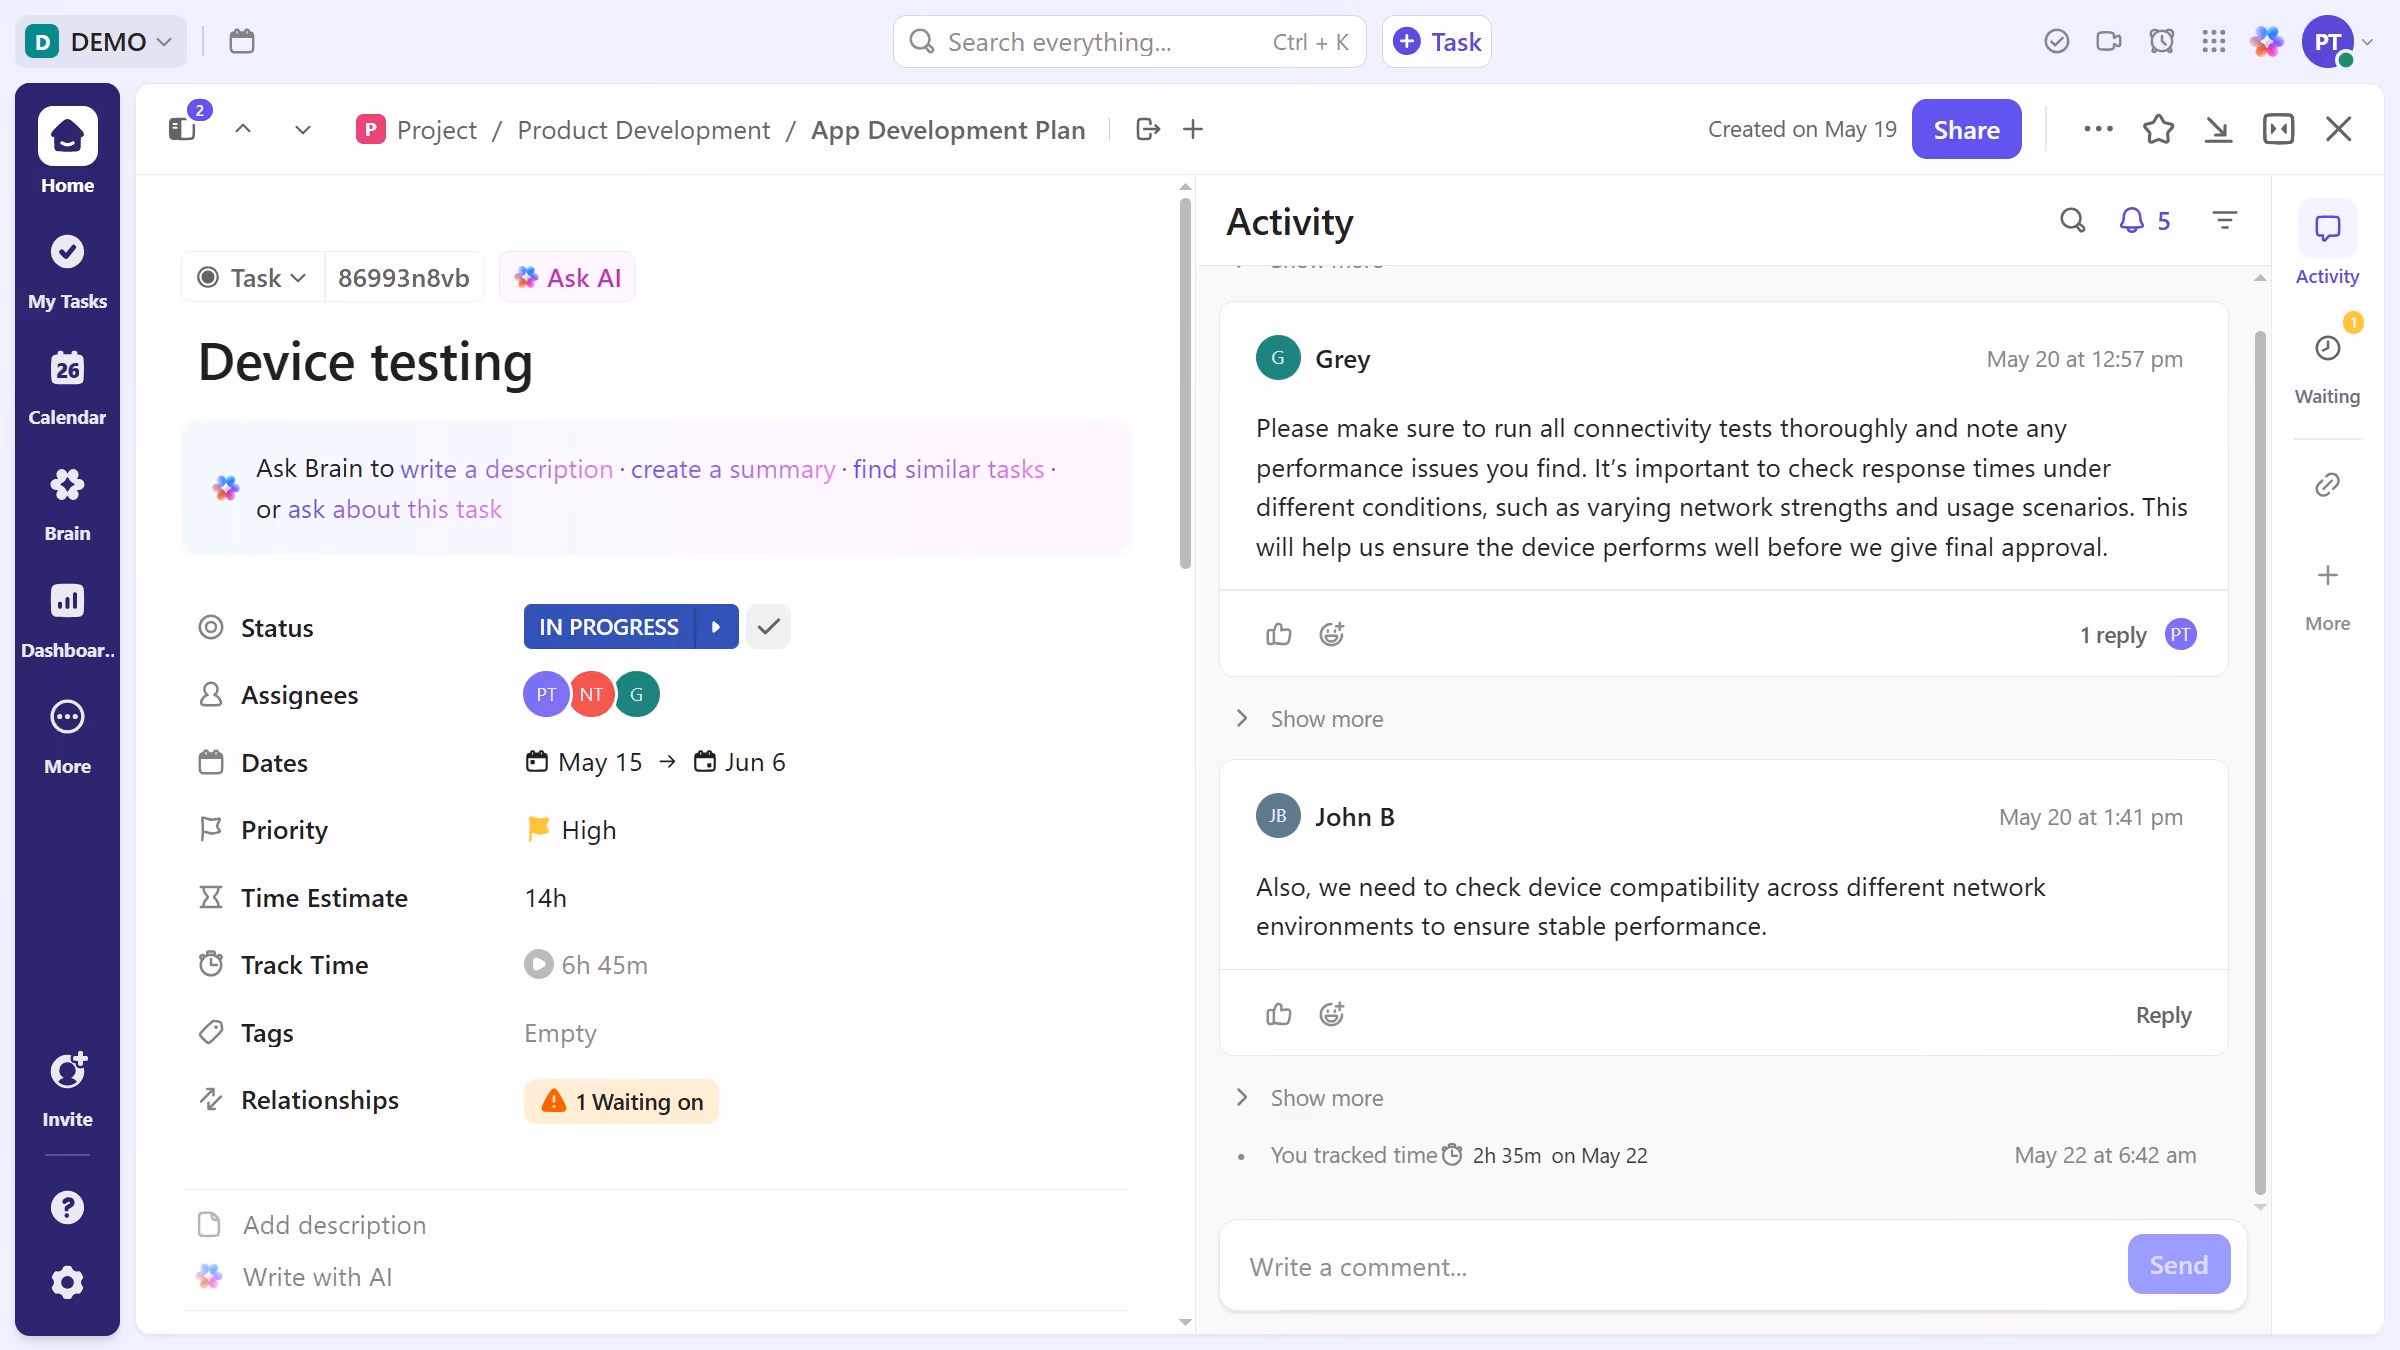2400x1350 pixels.
Task: Switch to the Activity tab on the right
Action: (x=2327, y=245)
